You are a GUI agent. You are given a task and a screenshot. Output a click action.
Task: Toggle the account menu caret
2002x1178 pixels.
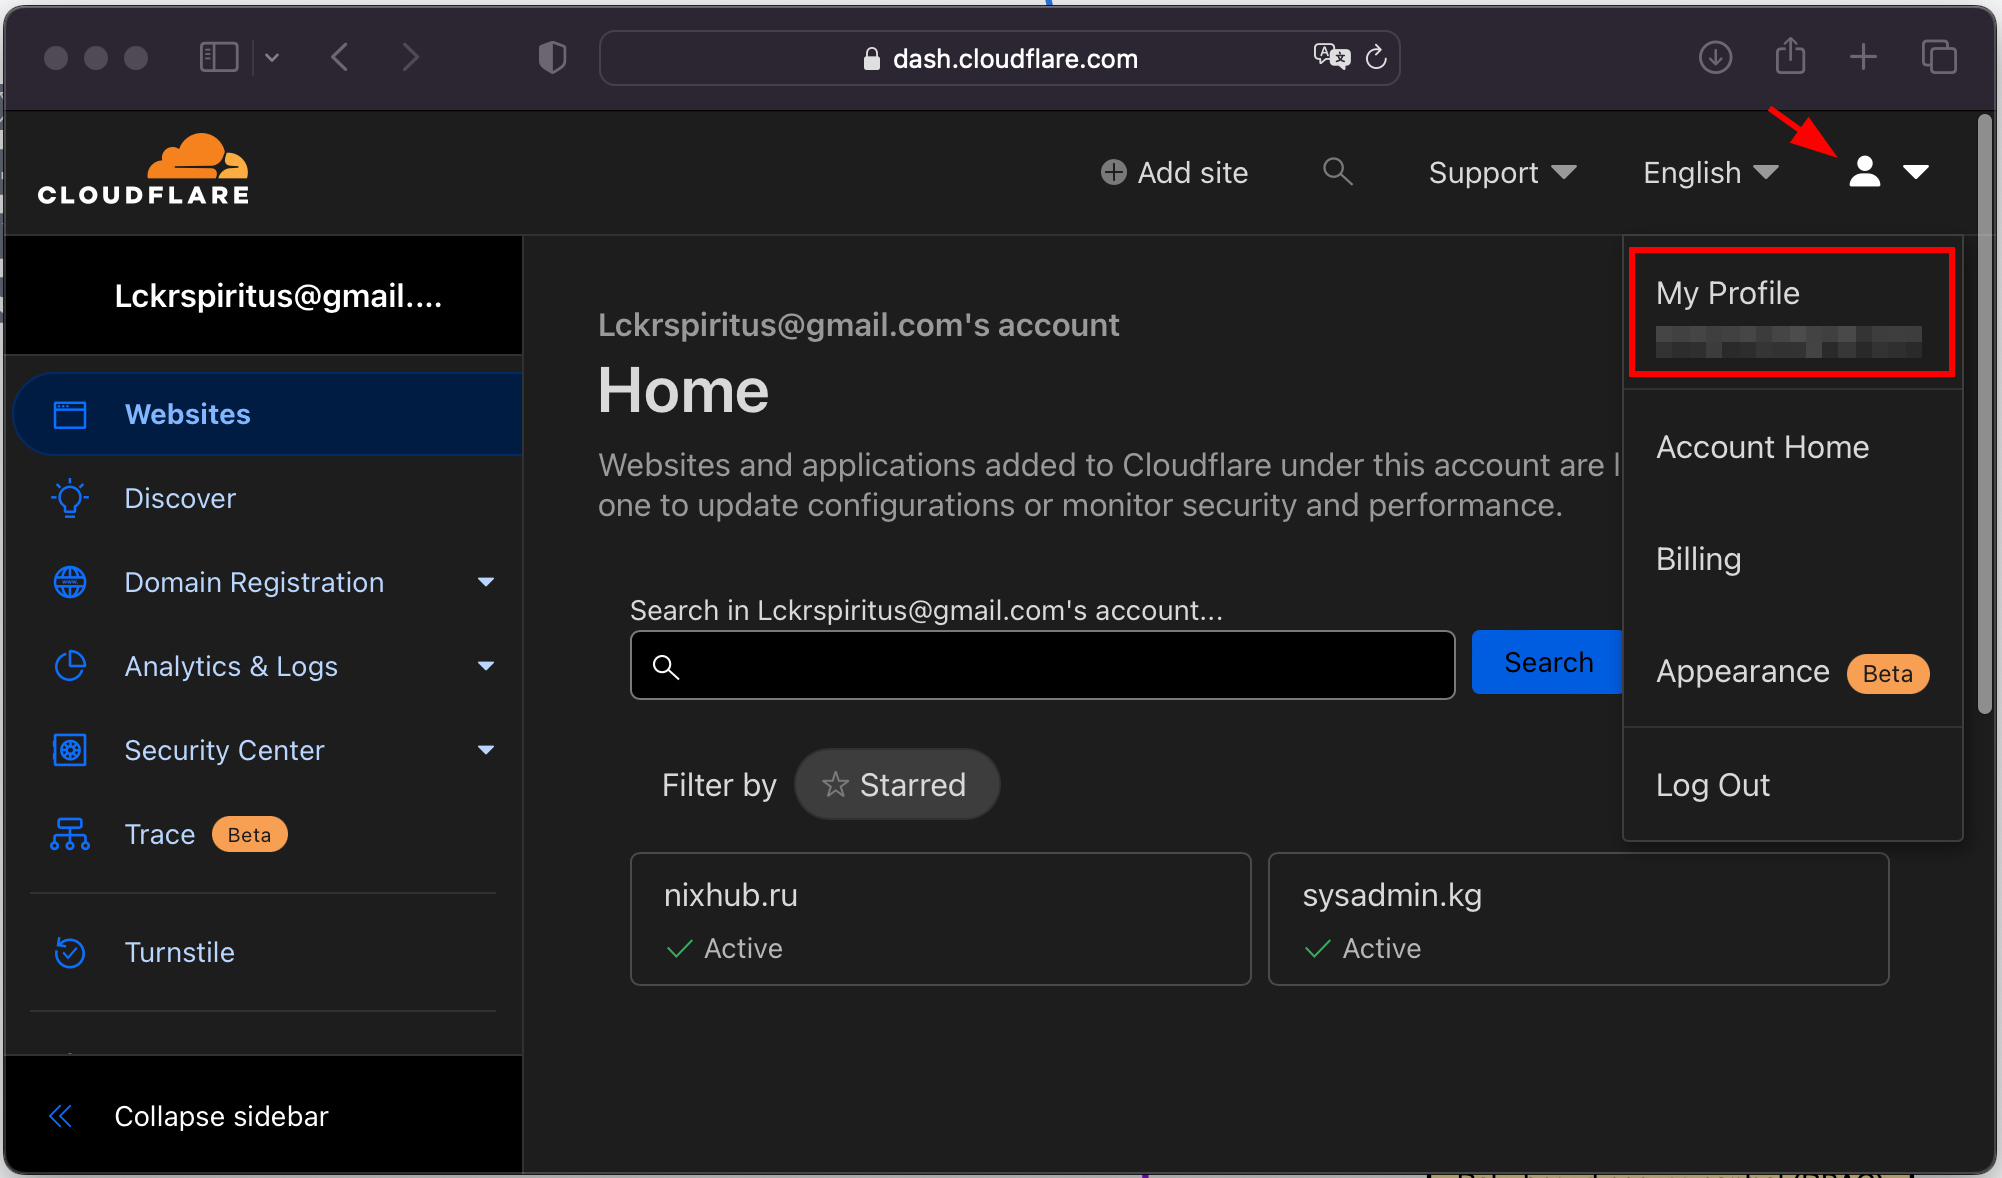pos(1916,172)
